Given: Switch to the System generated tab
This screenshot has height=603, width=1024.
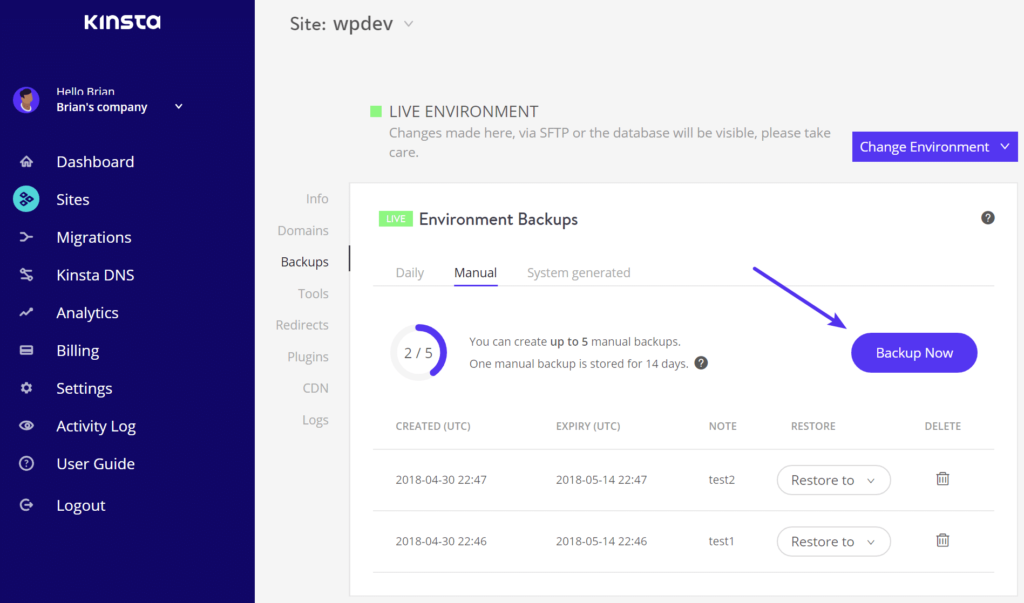Looking at the screenshot, I should pos(578,273).
